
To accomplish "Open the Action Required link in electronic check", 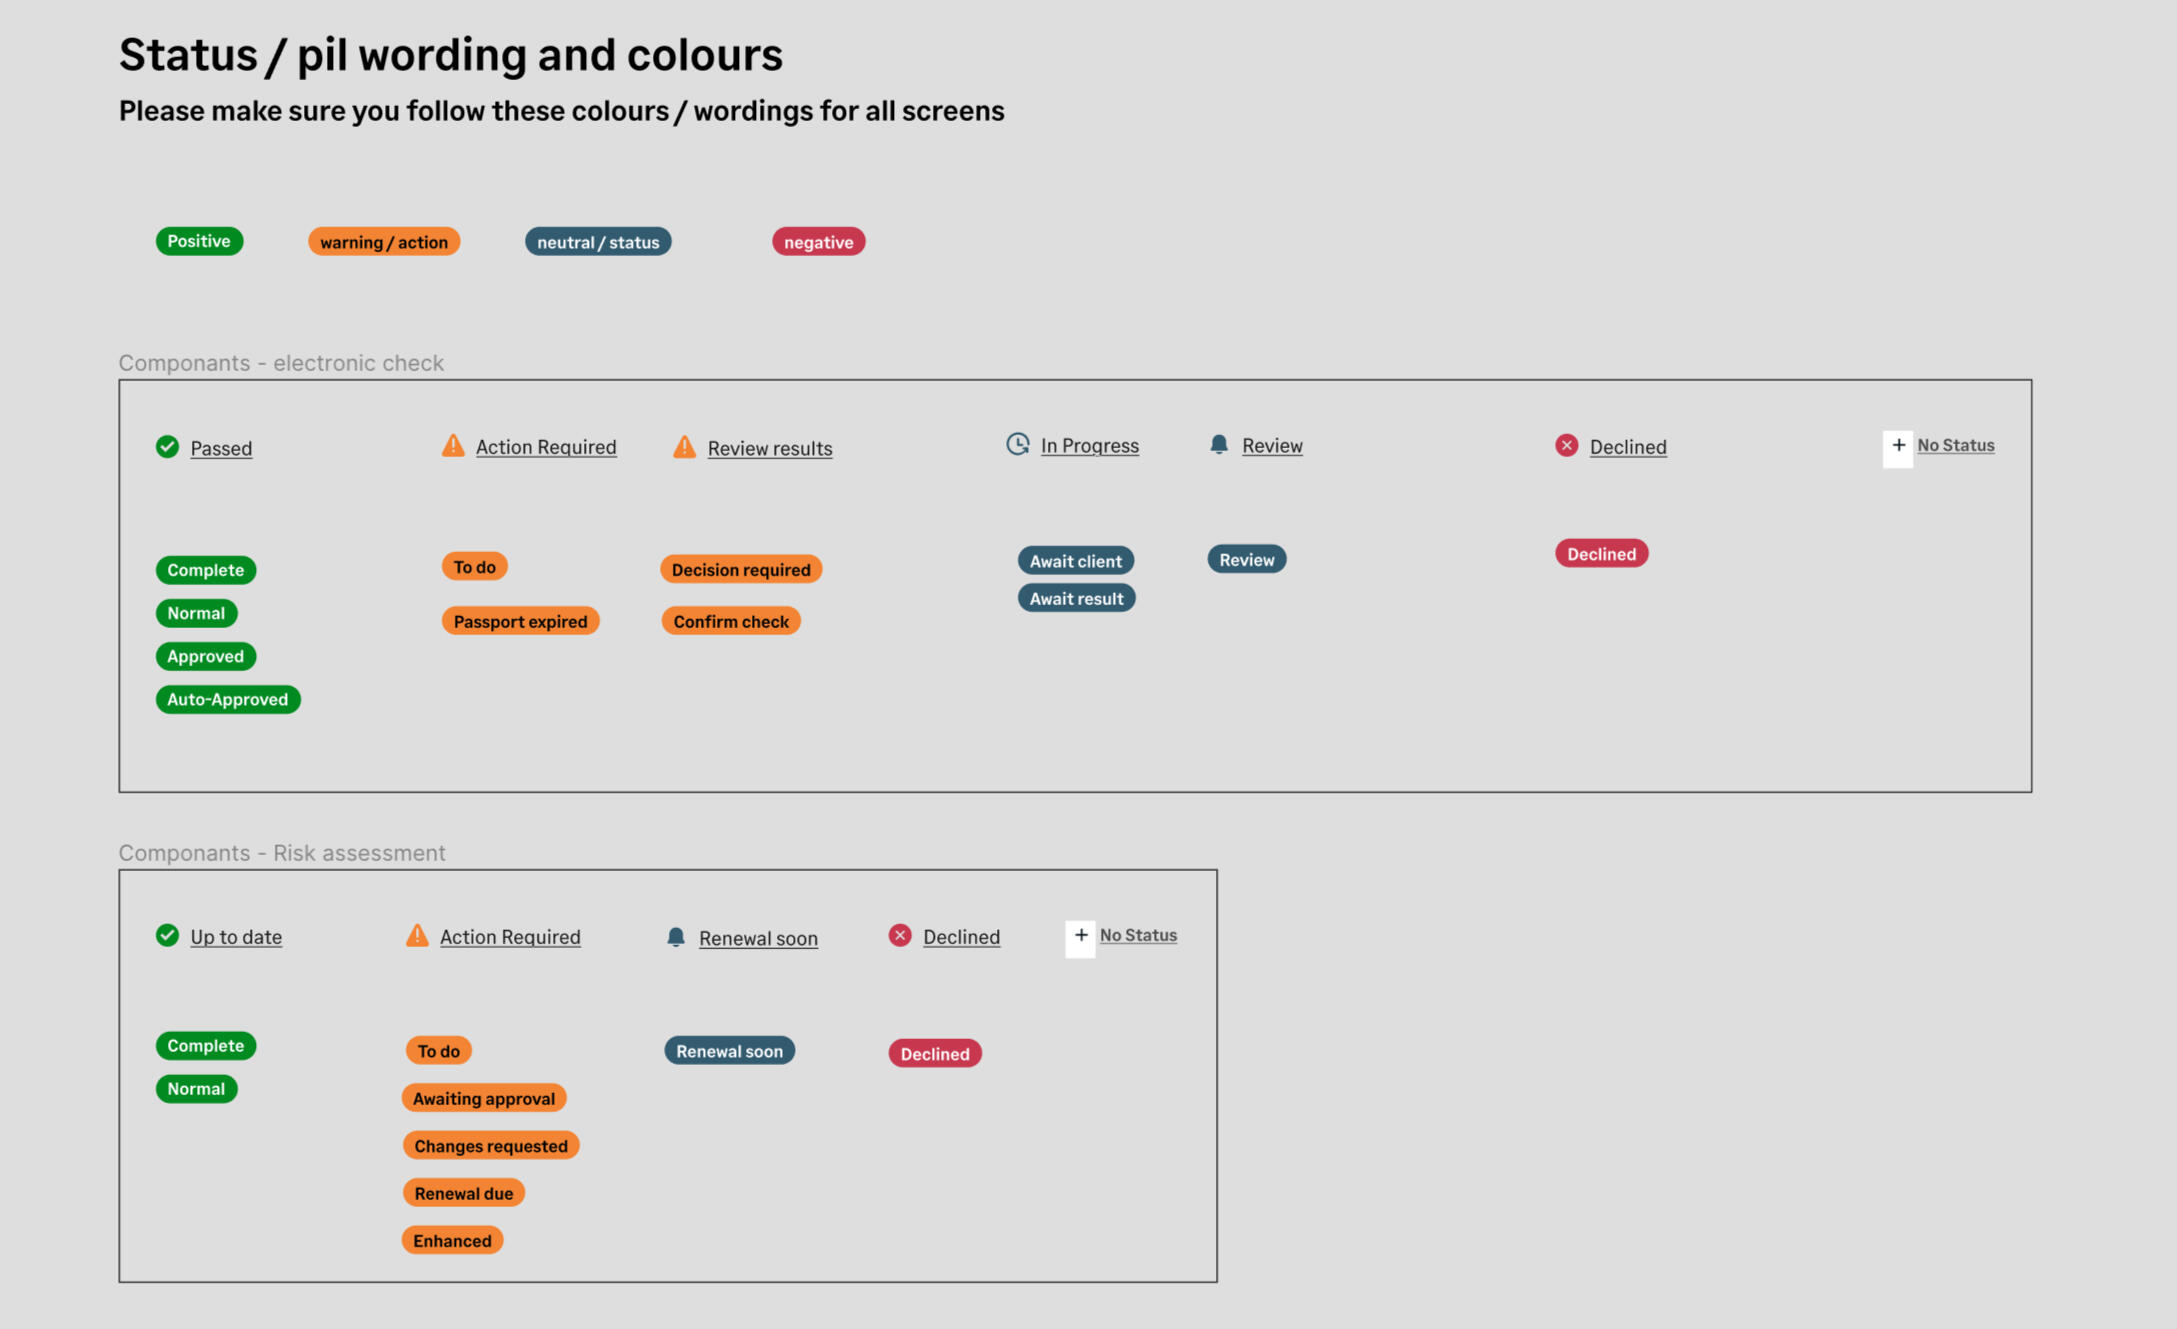I will pyautogui.click(x=546, y=447).
